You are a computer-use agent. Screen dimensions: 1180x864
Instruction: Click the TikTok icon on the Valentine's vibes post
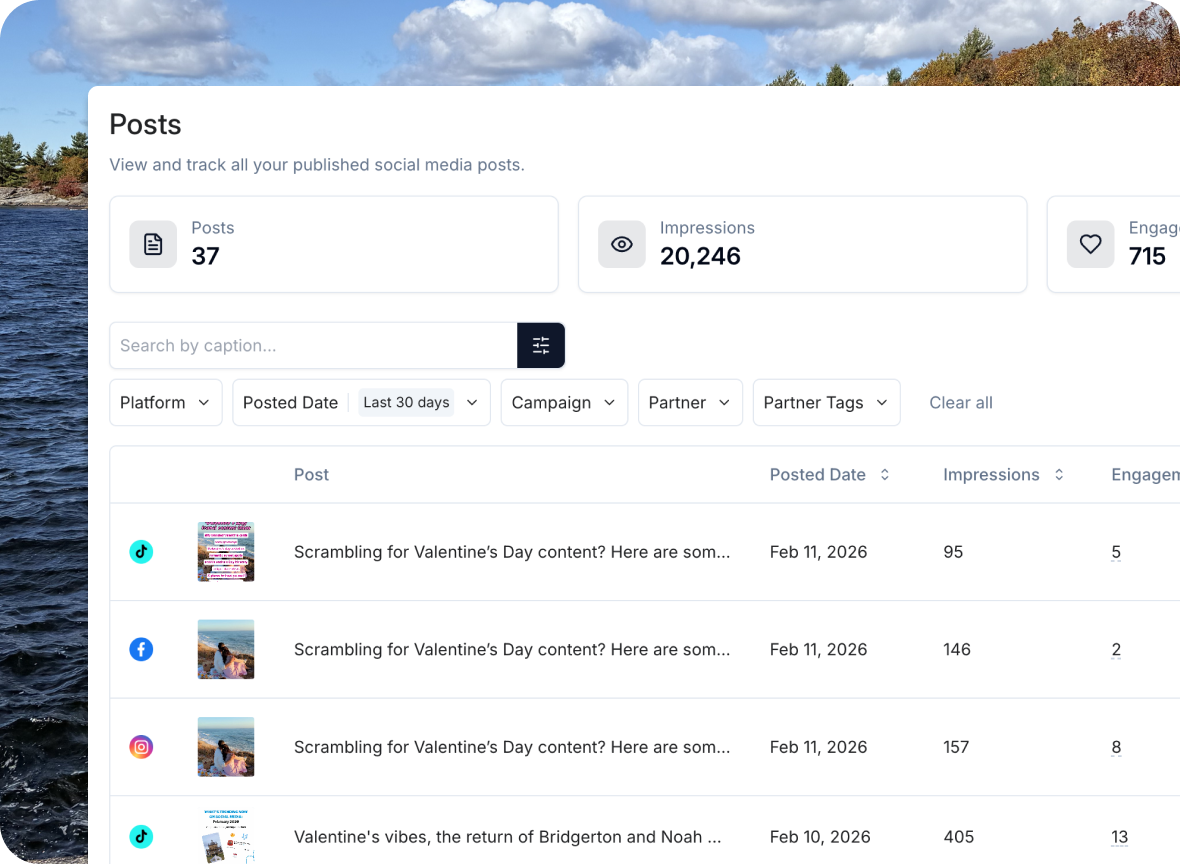pyautogui.click(x=141, y=837)
